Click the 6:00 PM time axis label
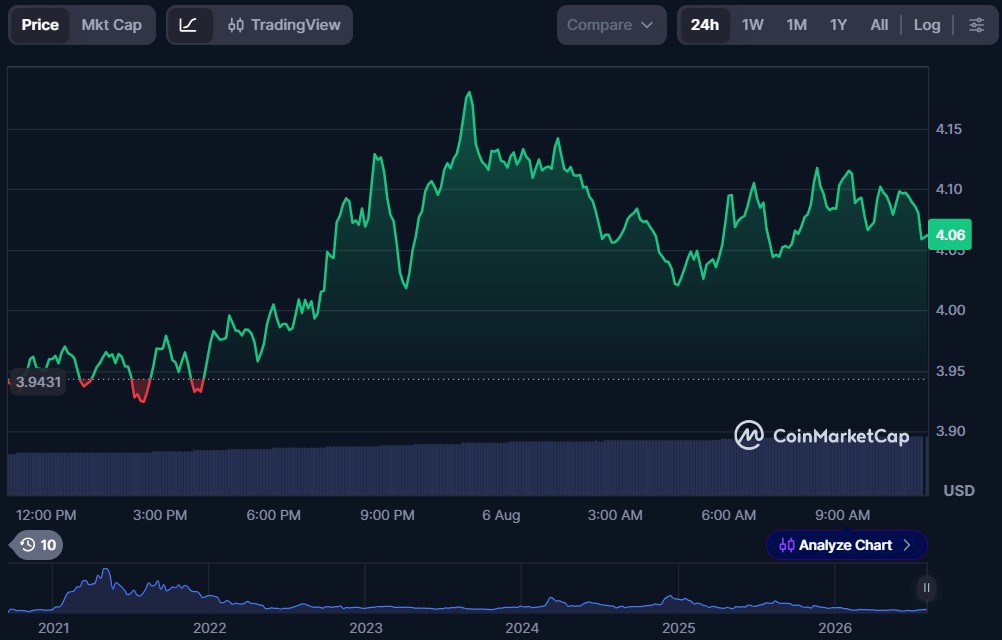Viewport: 1002px width, 640px height. point(274,515)
